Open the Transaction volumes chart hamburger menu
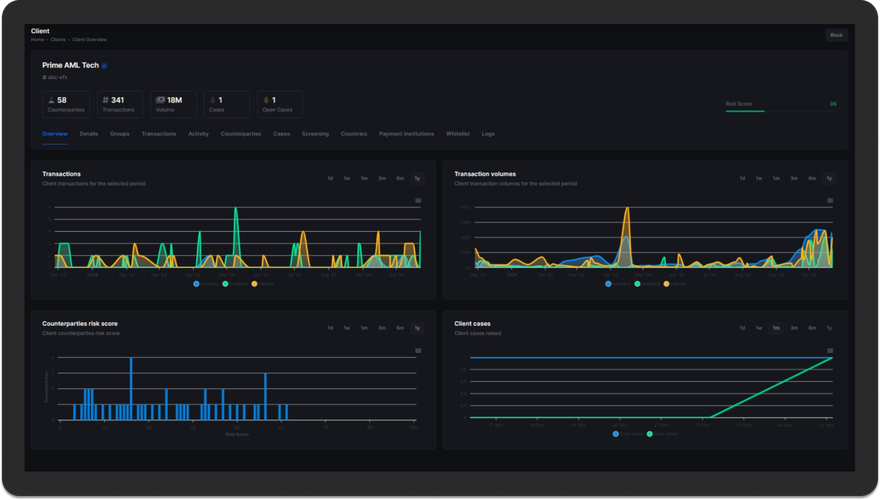This screenshot has width=880, height=500. tap(830, 200)
